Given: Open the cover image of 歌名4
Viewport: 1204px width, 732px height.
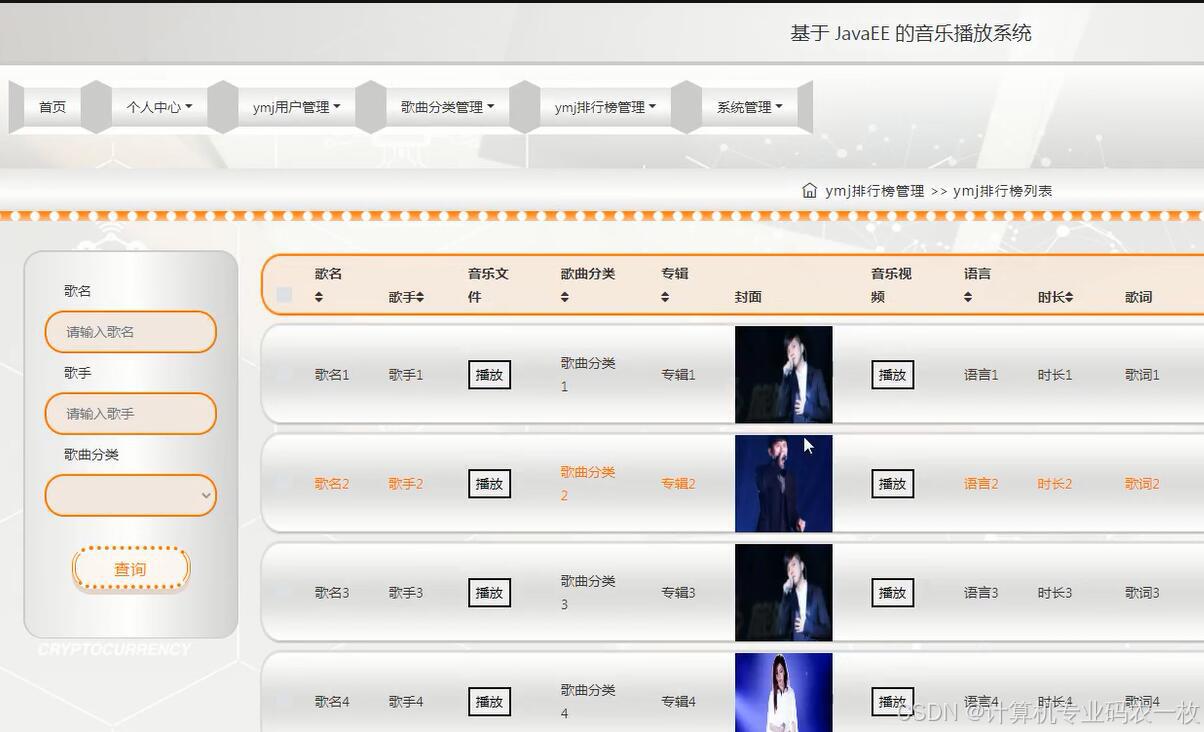Looking at the screenshot, I should pyautogui.click(x=783, y=692).
